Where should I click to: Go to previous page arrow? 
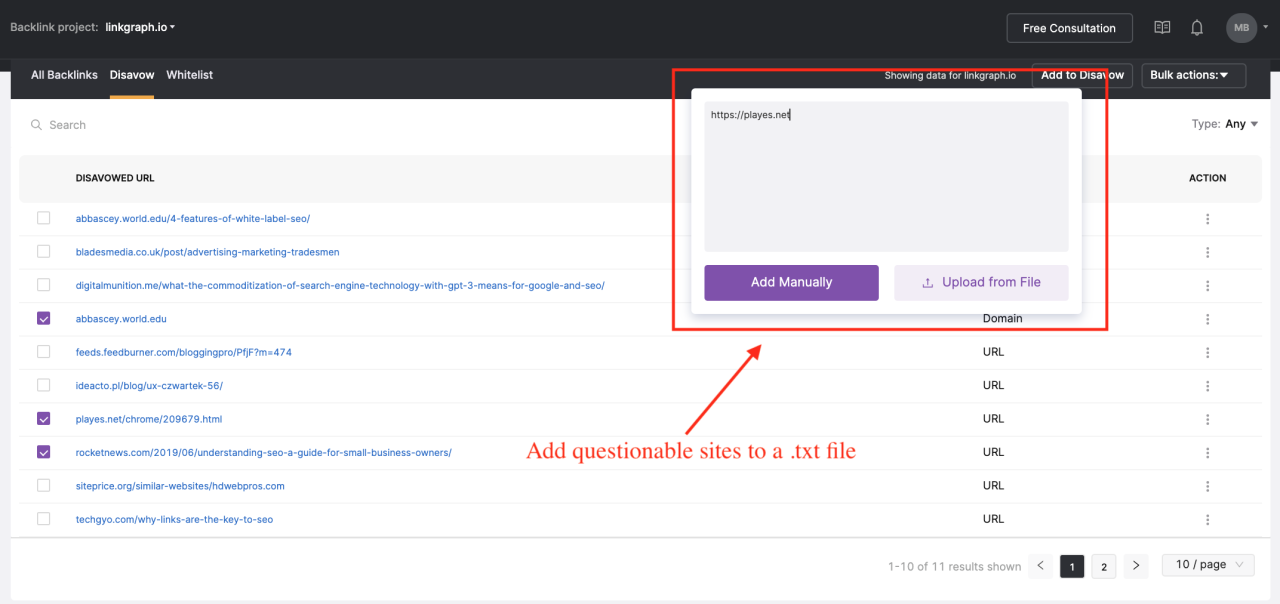(x=1040, y=566)
